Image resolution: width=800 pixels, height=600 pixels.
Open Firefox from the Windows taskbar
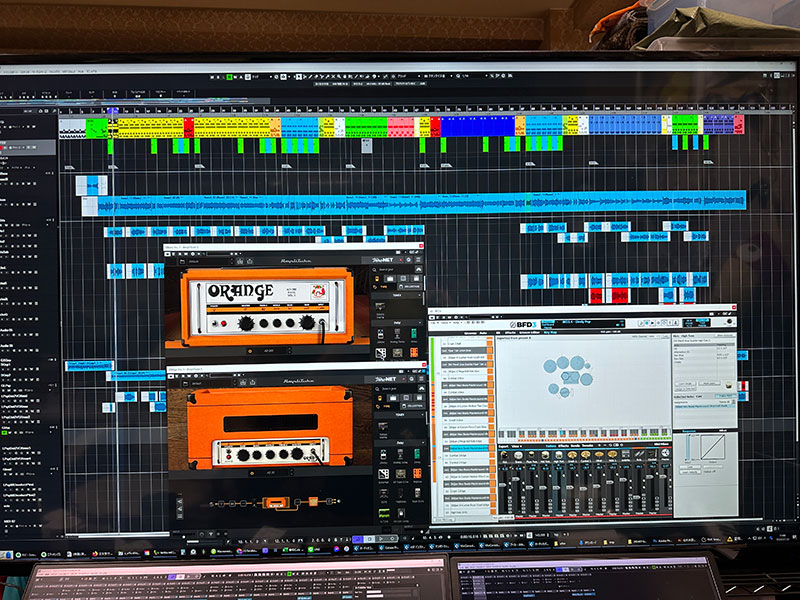(x=95, y=554)
